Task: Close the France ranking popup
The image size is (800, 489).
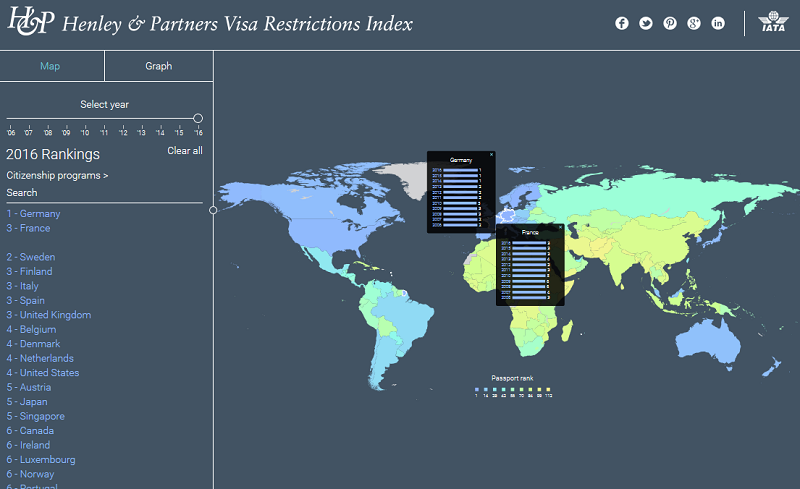Action: click(560, 228)
